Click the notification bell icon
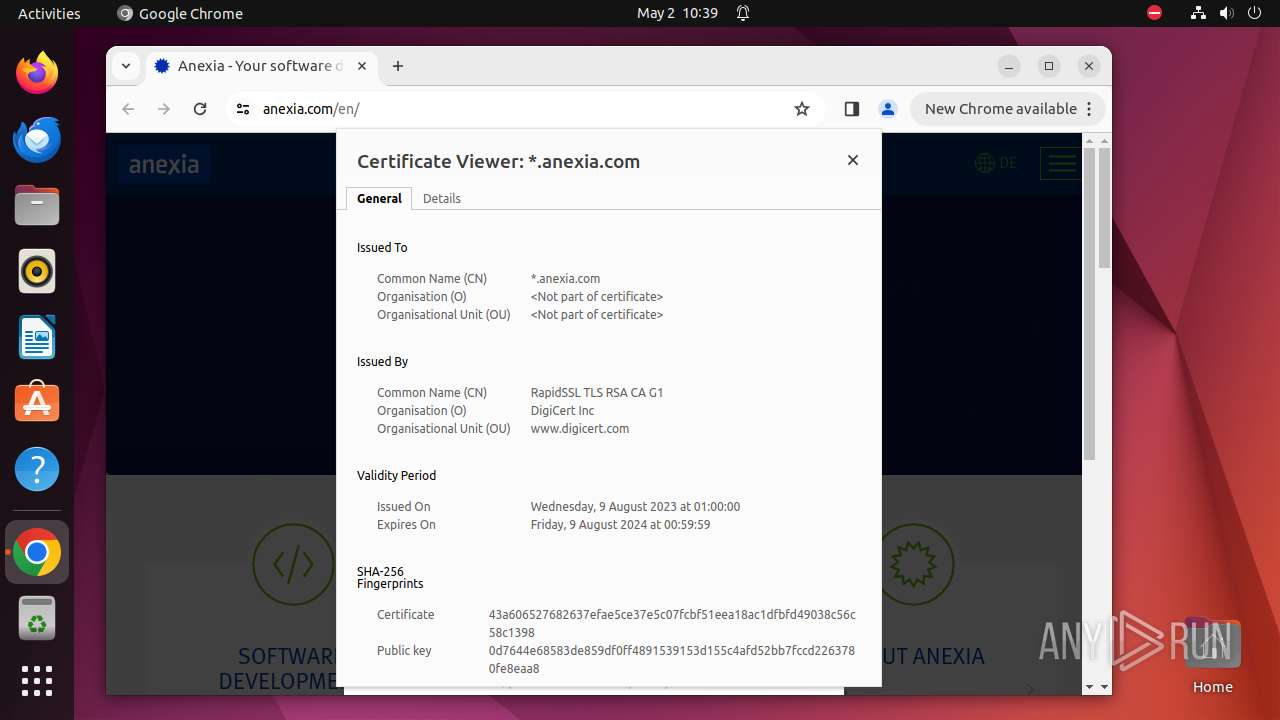The image size is (1280, 720). coord(743,13)
